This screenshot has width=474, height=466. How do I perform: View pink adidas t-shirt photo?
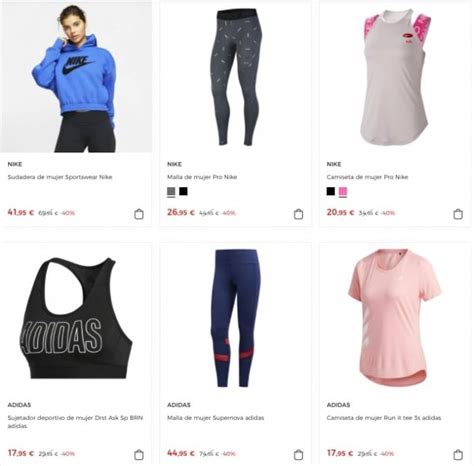[395, 318]
